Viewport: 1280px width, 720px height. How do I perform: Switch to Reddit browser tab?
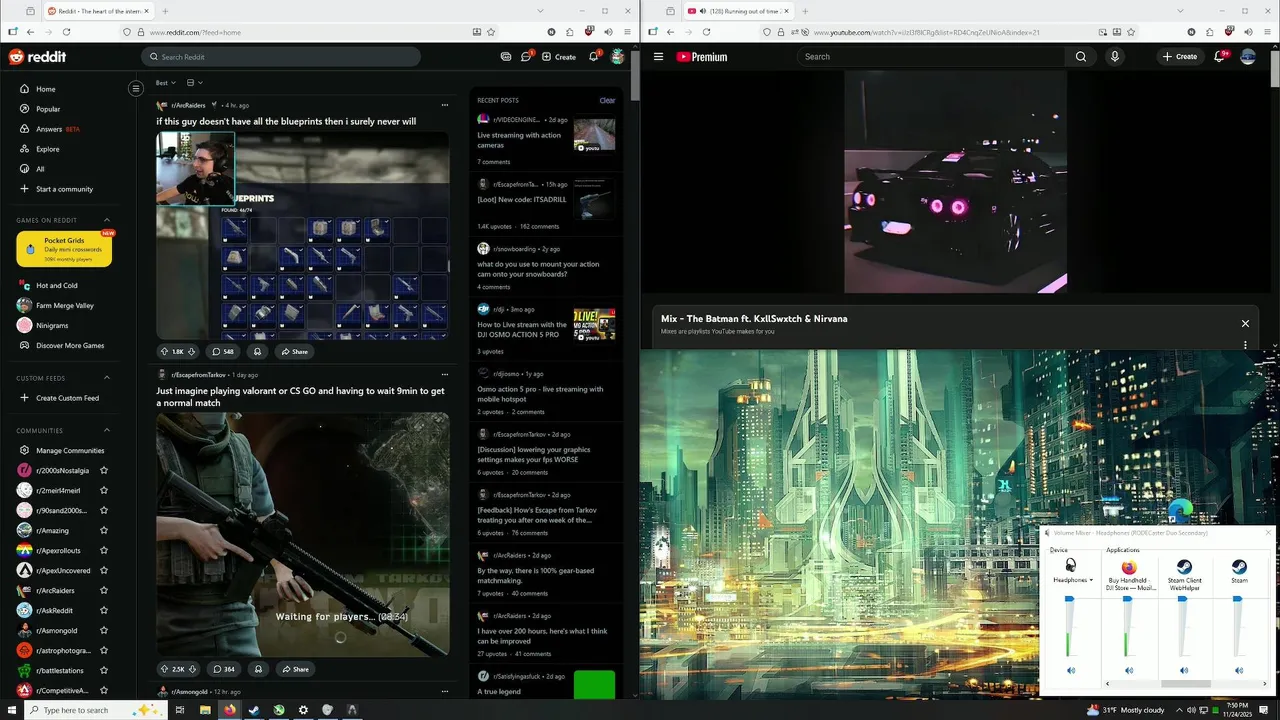click(97, 11)
